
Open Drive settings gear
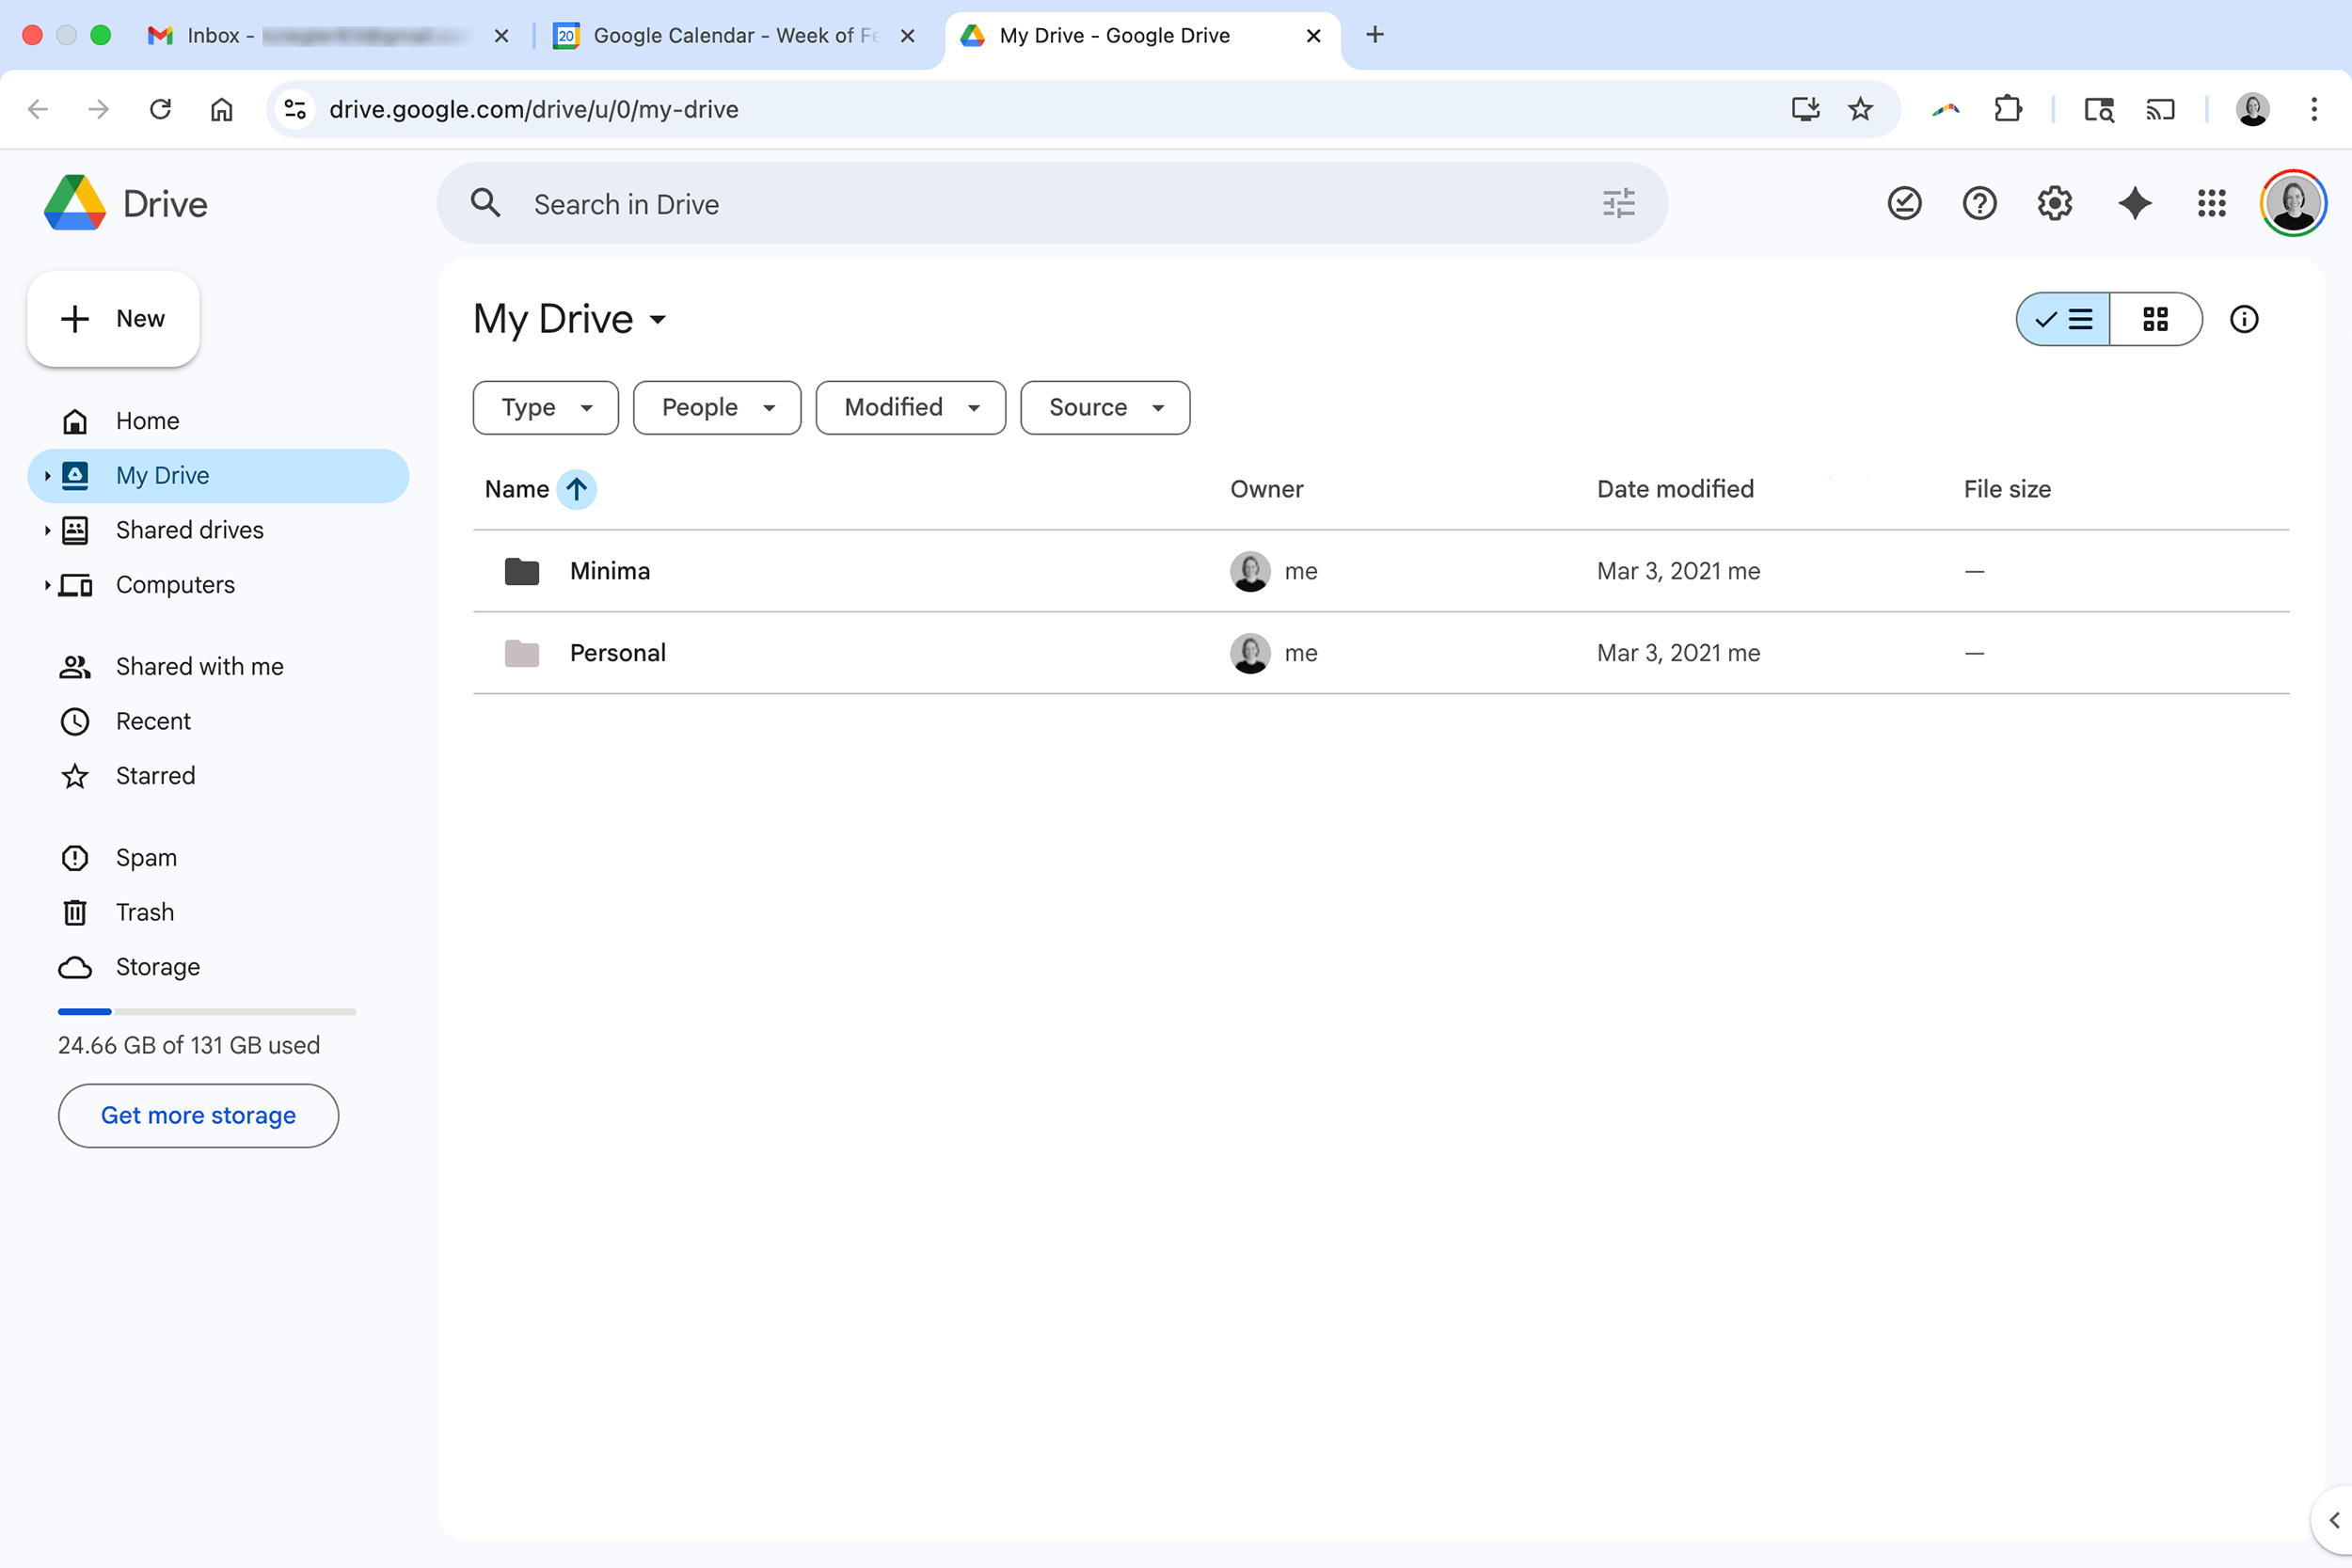click(x=2054, y=203)
